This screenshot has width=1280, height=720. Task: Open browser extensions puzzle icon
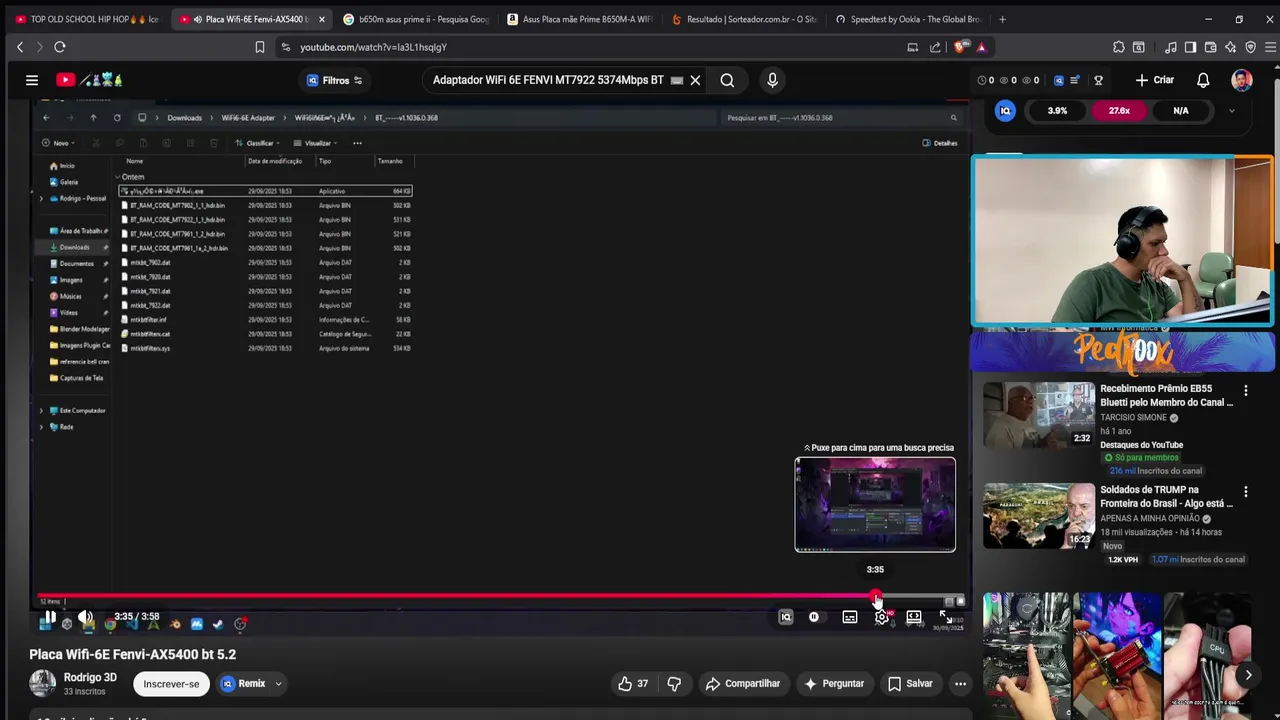(x=1119, y=47)
